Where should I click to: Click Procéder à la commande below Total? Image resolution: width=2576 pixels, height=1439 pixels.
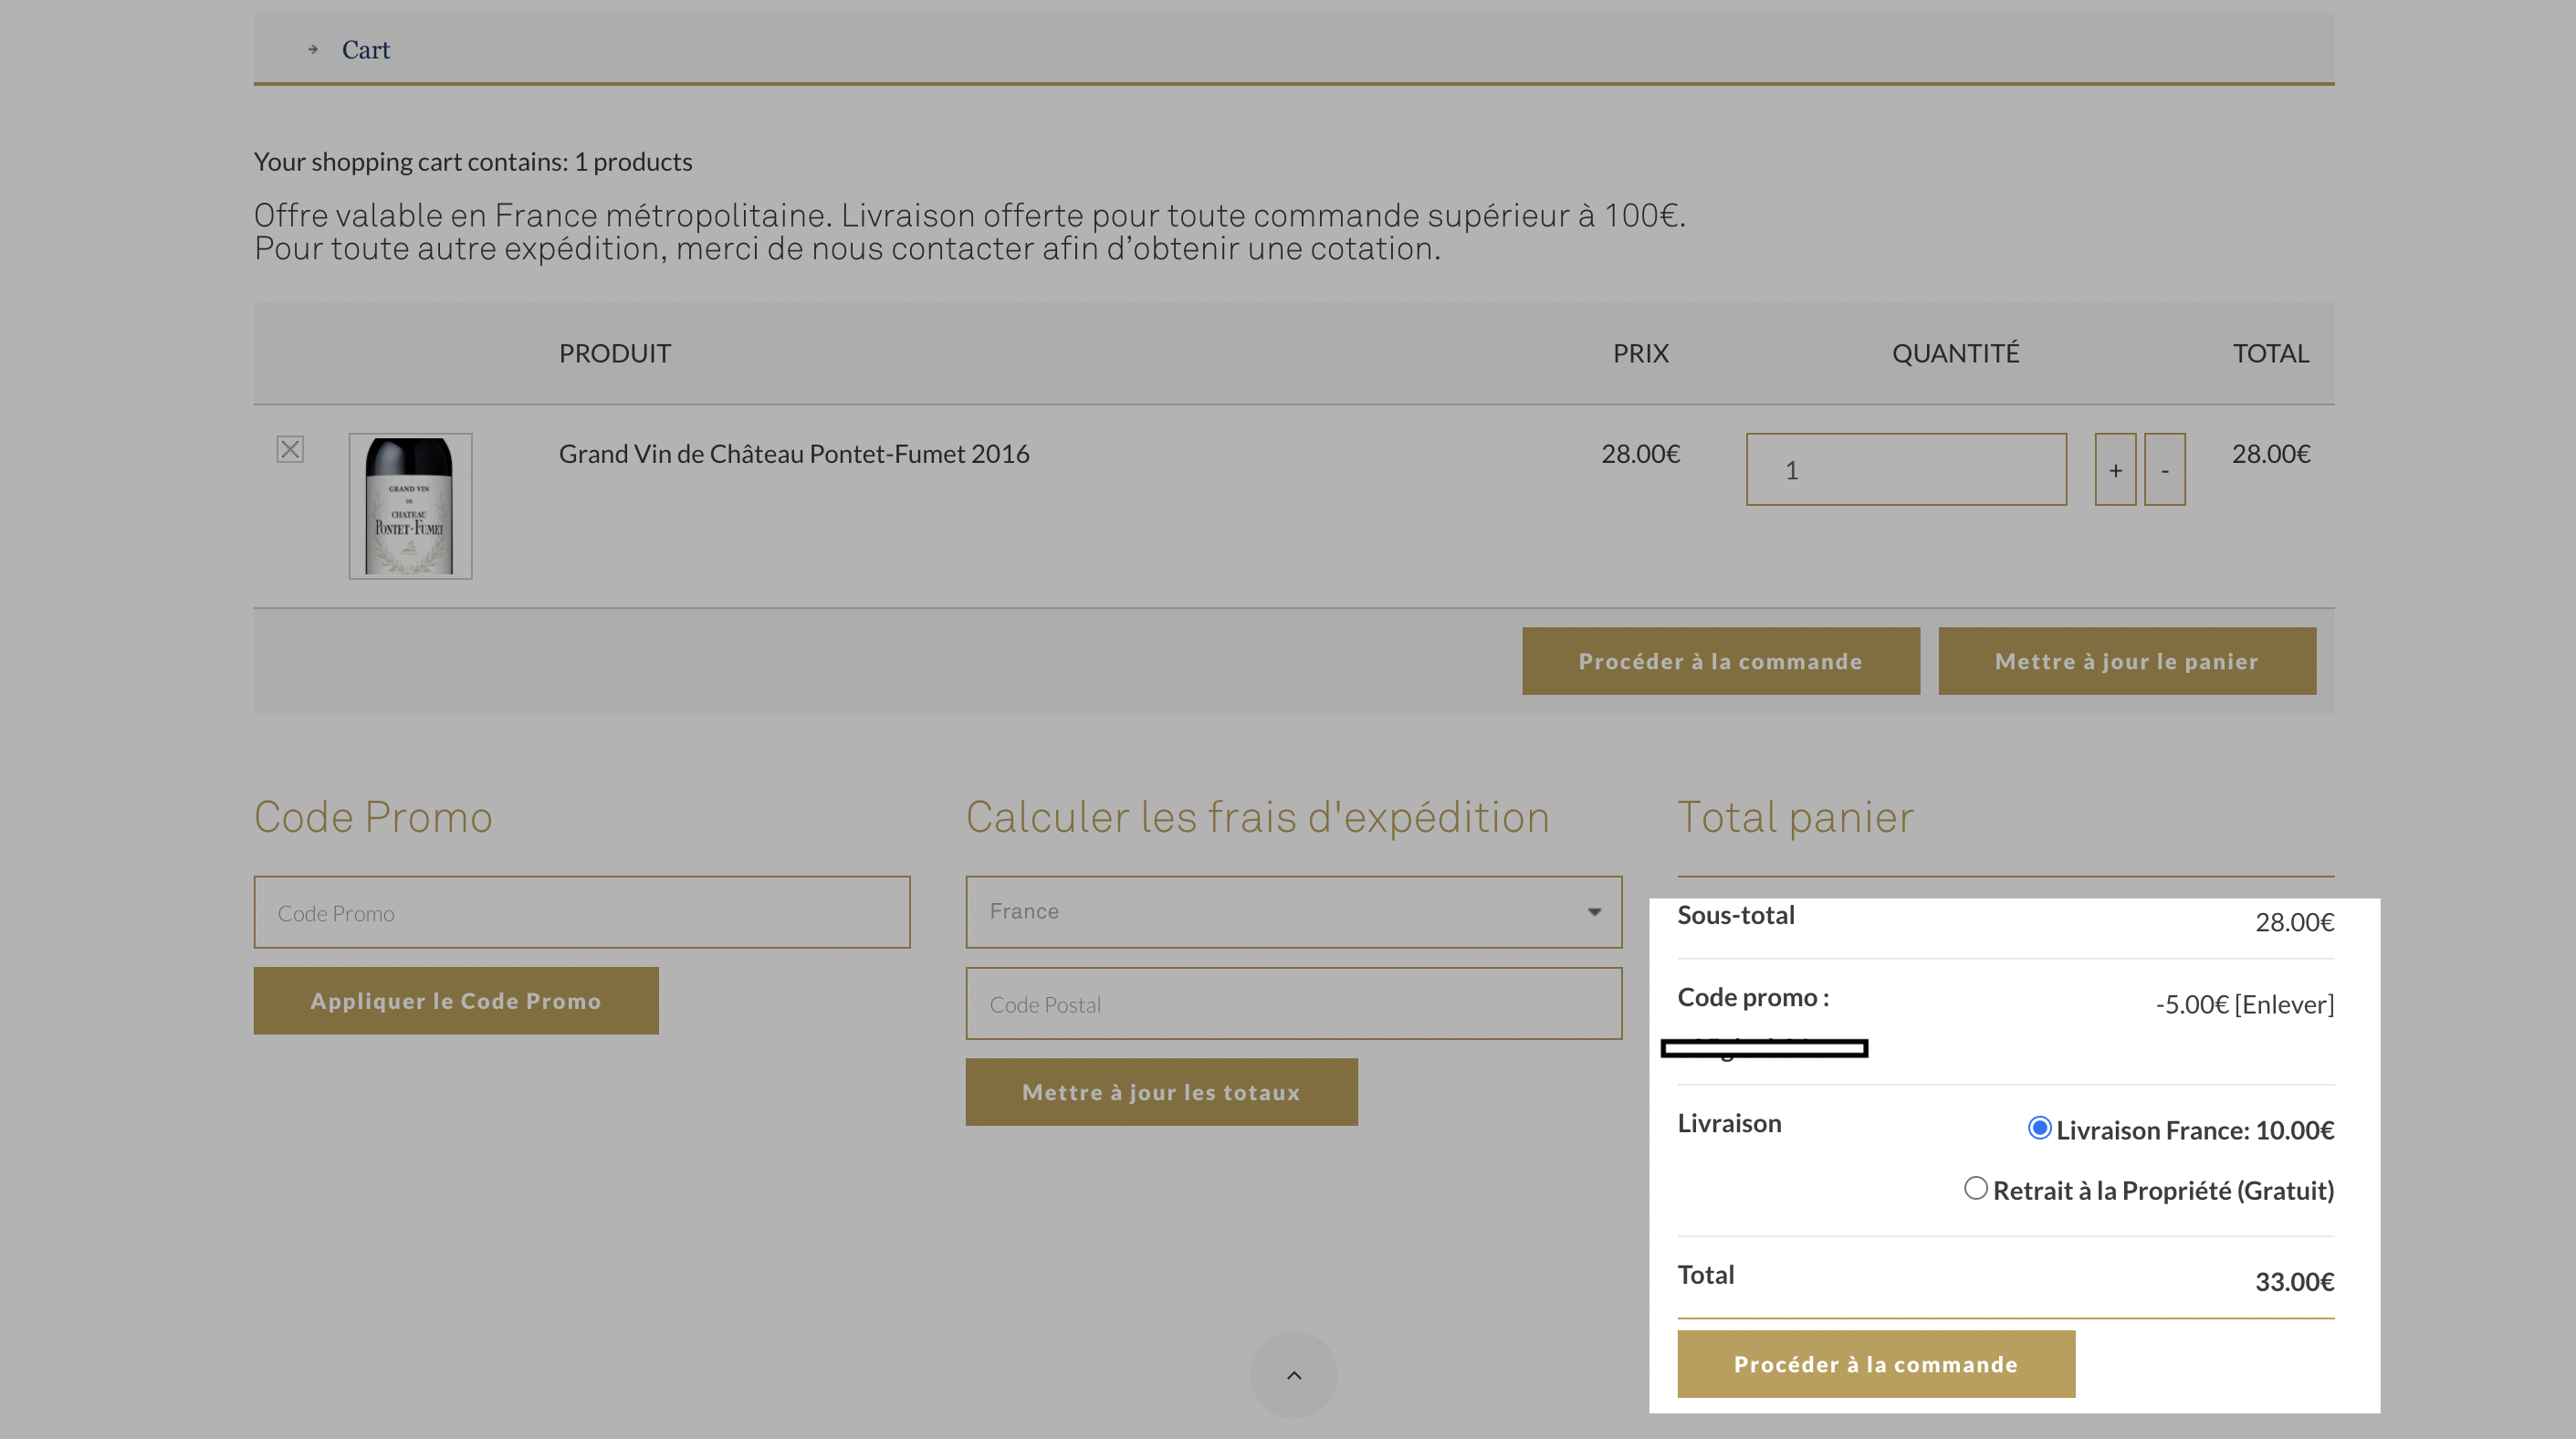(1876, 1364)
